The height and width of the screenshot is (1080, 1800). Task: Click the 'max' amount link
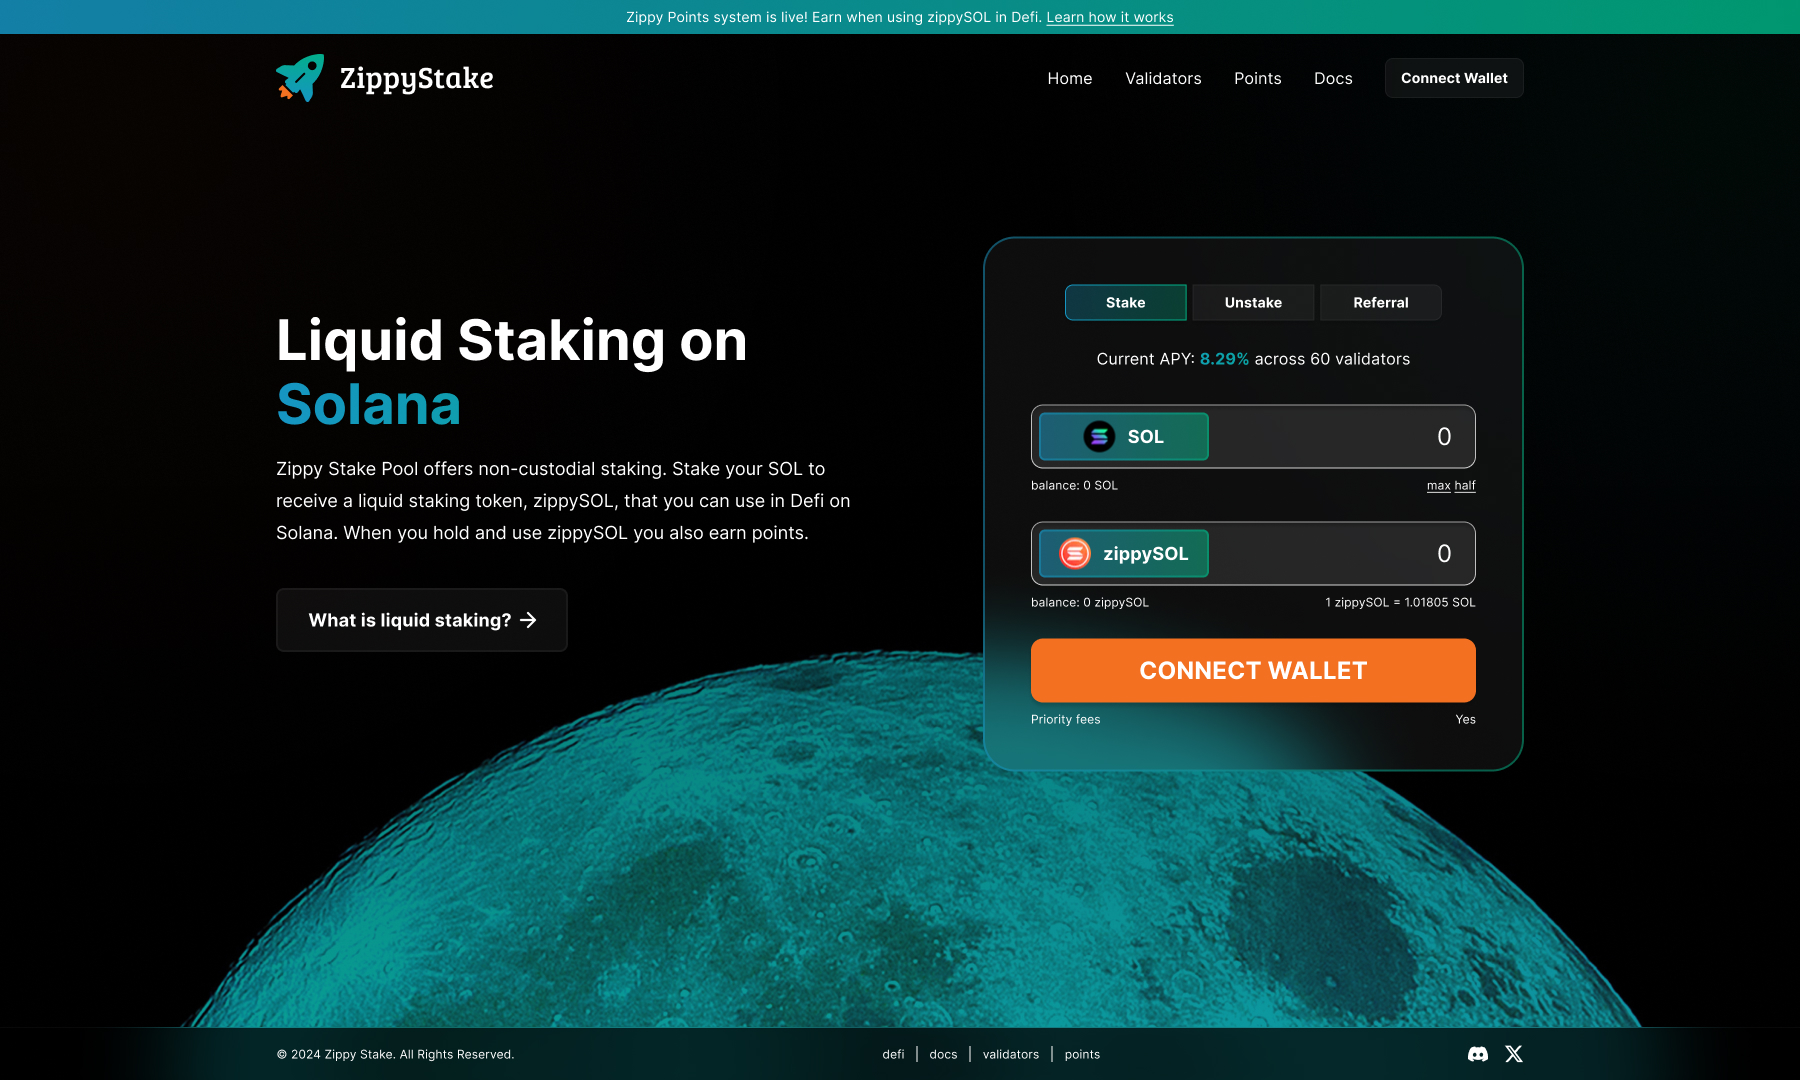point(1438,486)
